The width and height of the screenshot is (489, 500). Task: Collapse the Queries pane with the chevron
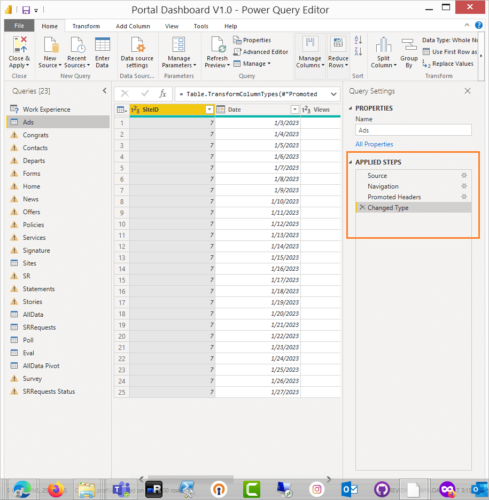click(105, 91)
